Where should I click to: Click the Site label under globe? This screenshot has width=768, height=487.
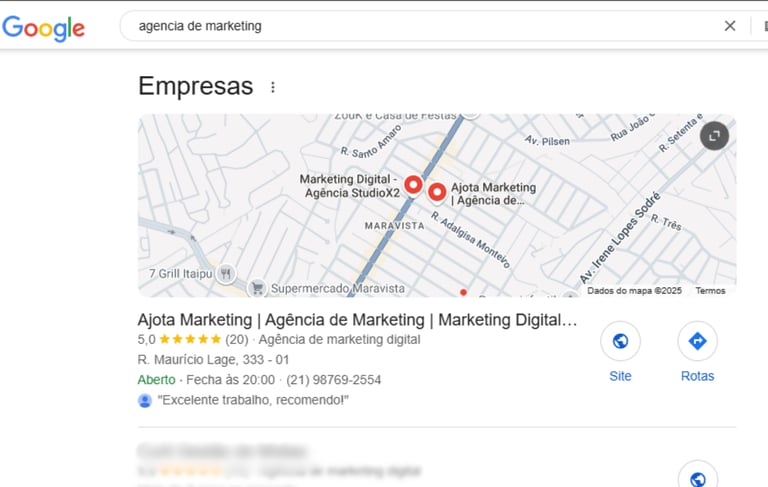point(620,376)
